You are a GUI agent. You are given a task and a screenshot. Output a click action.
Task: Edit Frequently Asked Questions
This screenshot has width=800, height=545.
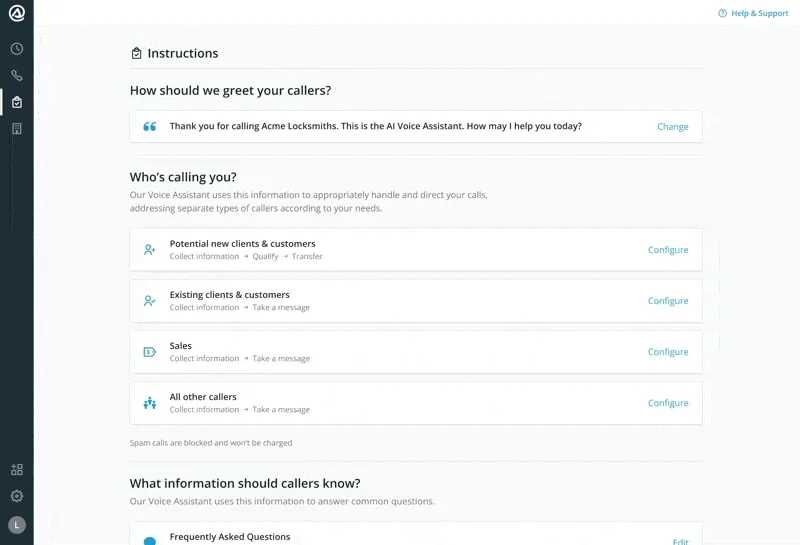680,541
